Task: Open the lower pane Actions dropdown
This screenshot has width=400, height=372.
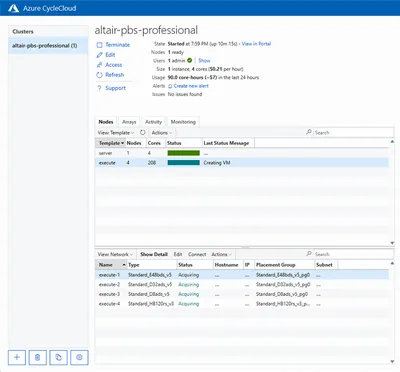Action: pos(221,254)
